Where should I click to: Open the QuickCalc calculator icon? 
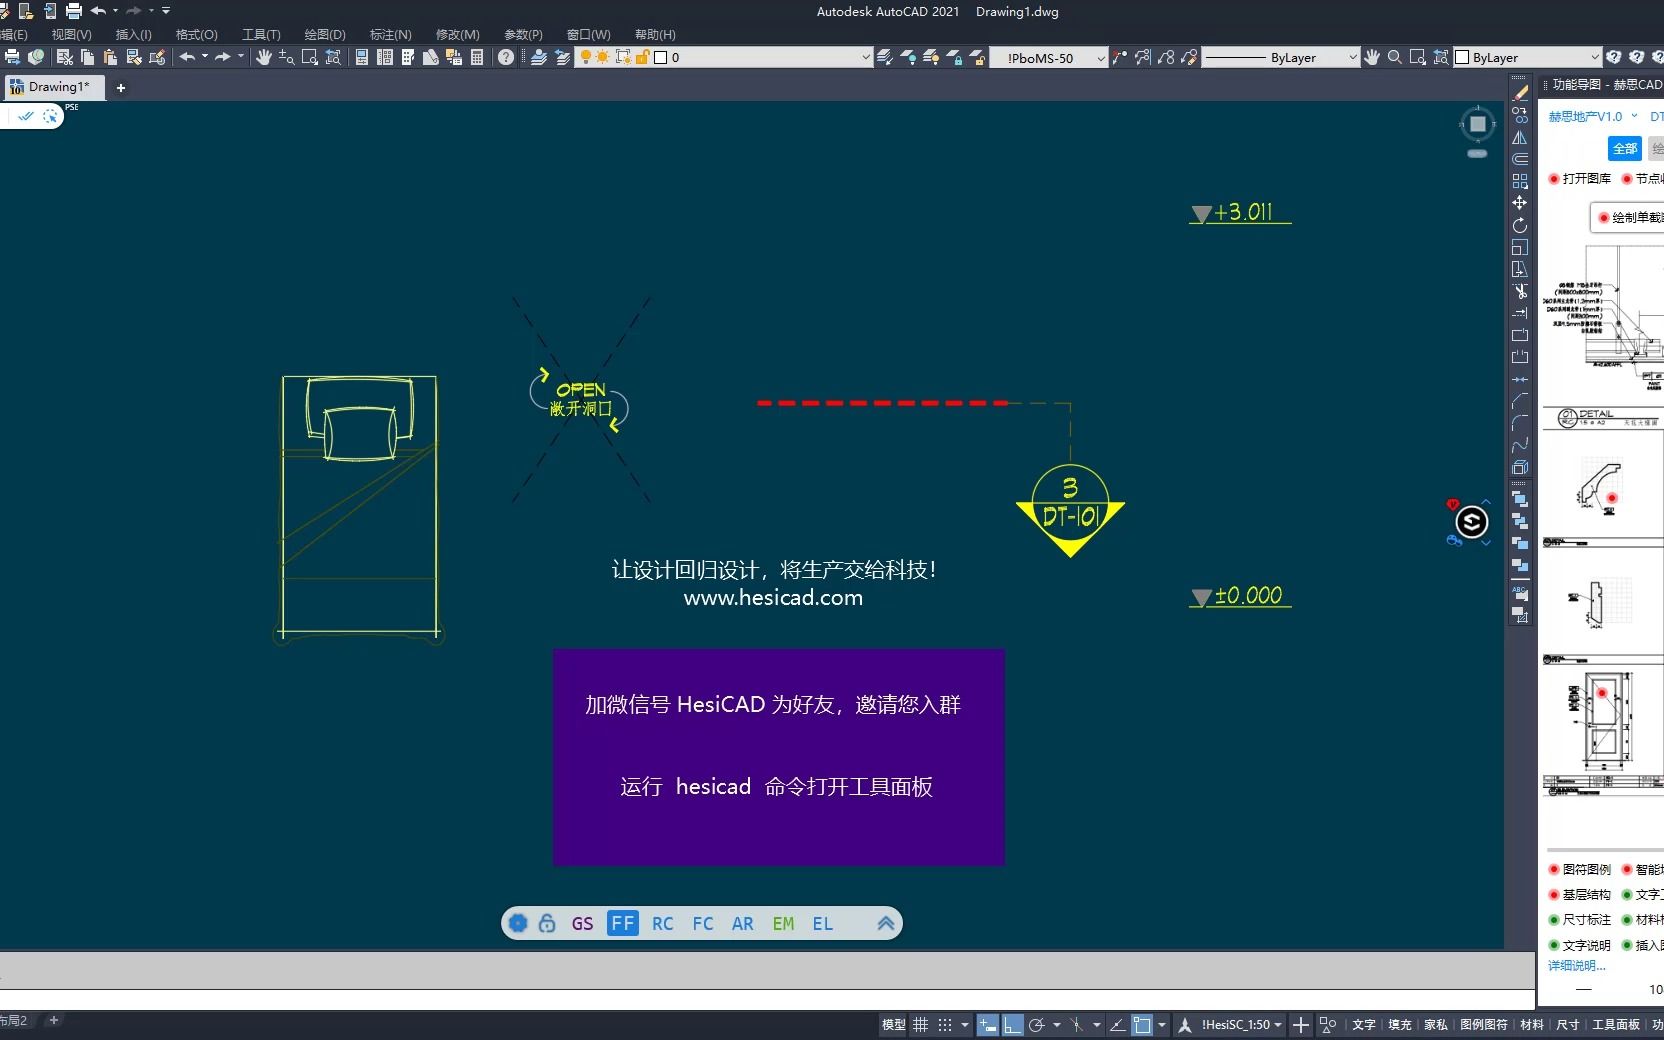coord(477,57)
